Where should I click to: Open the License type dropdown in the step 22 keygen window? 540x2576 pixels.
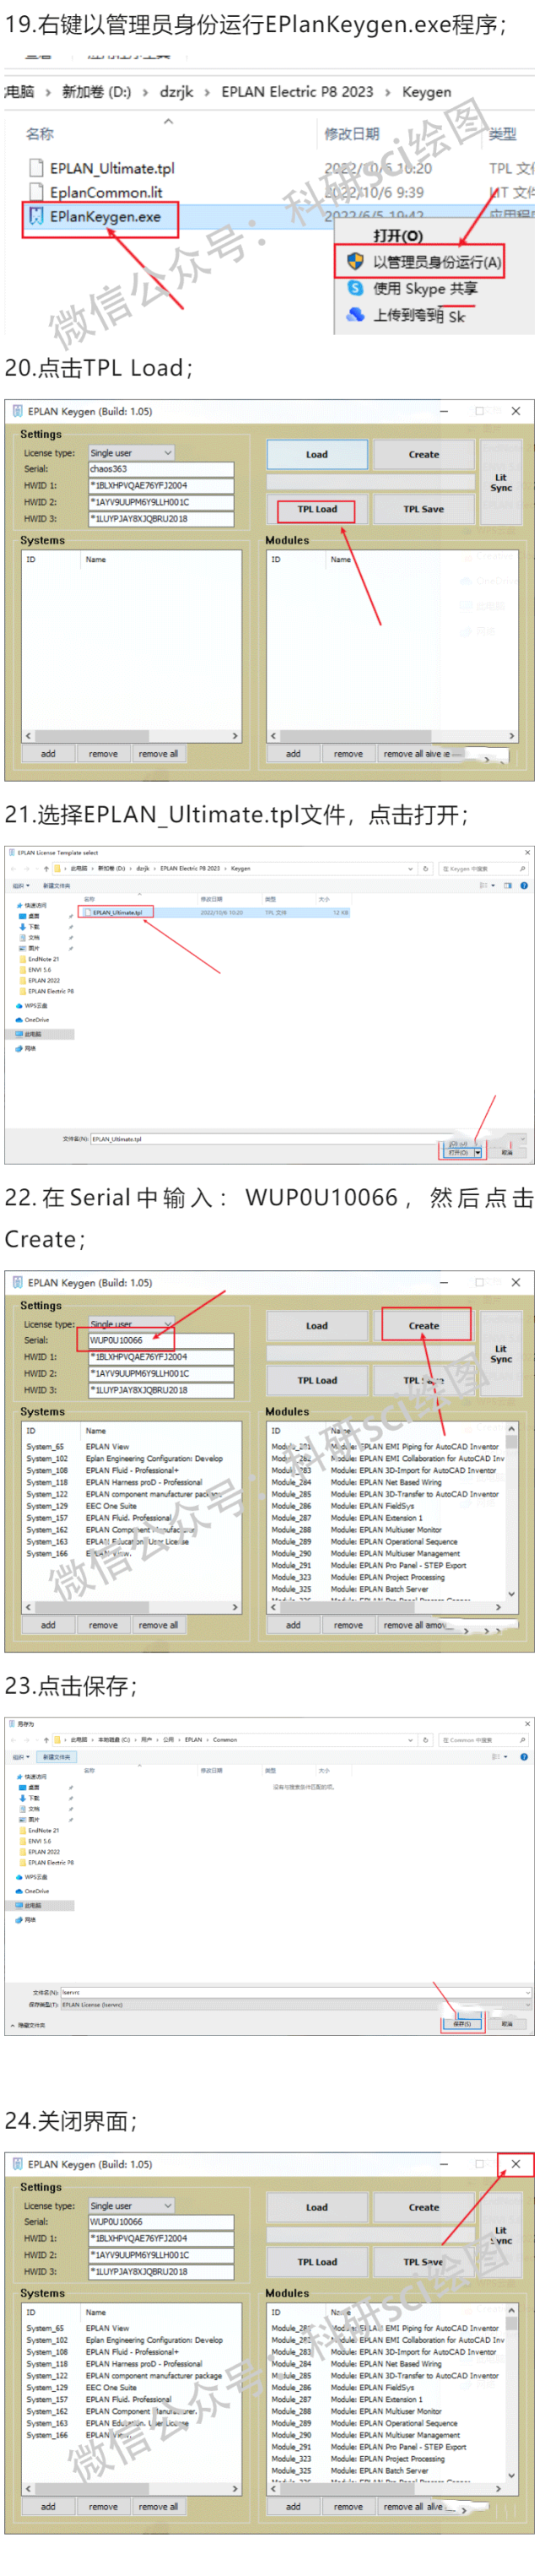point(132,1324)
